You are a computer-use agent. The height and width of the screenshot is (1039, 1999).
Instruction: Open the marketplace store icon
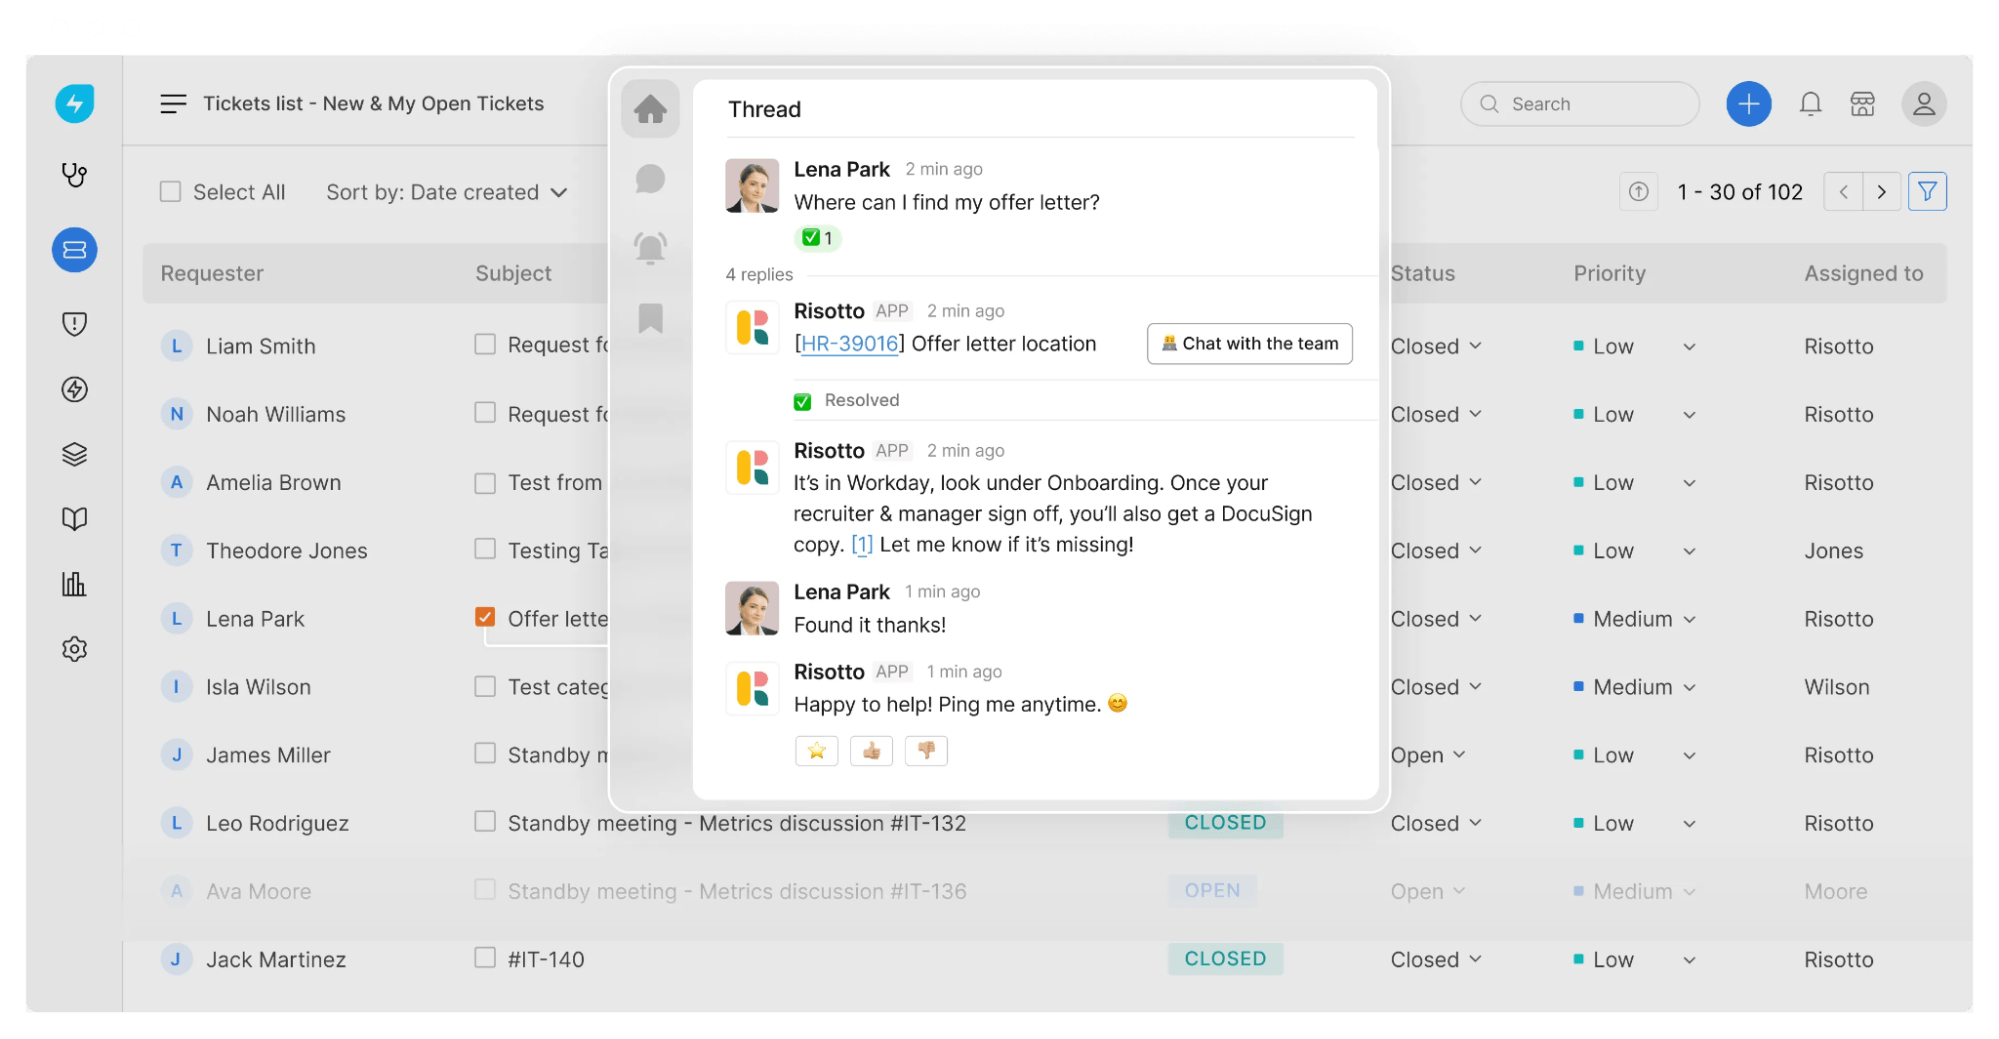point(1862,103)
